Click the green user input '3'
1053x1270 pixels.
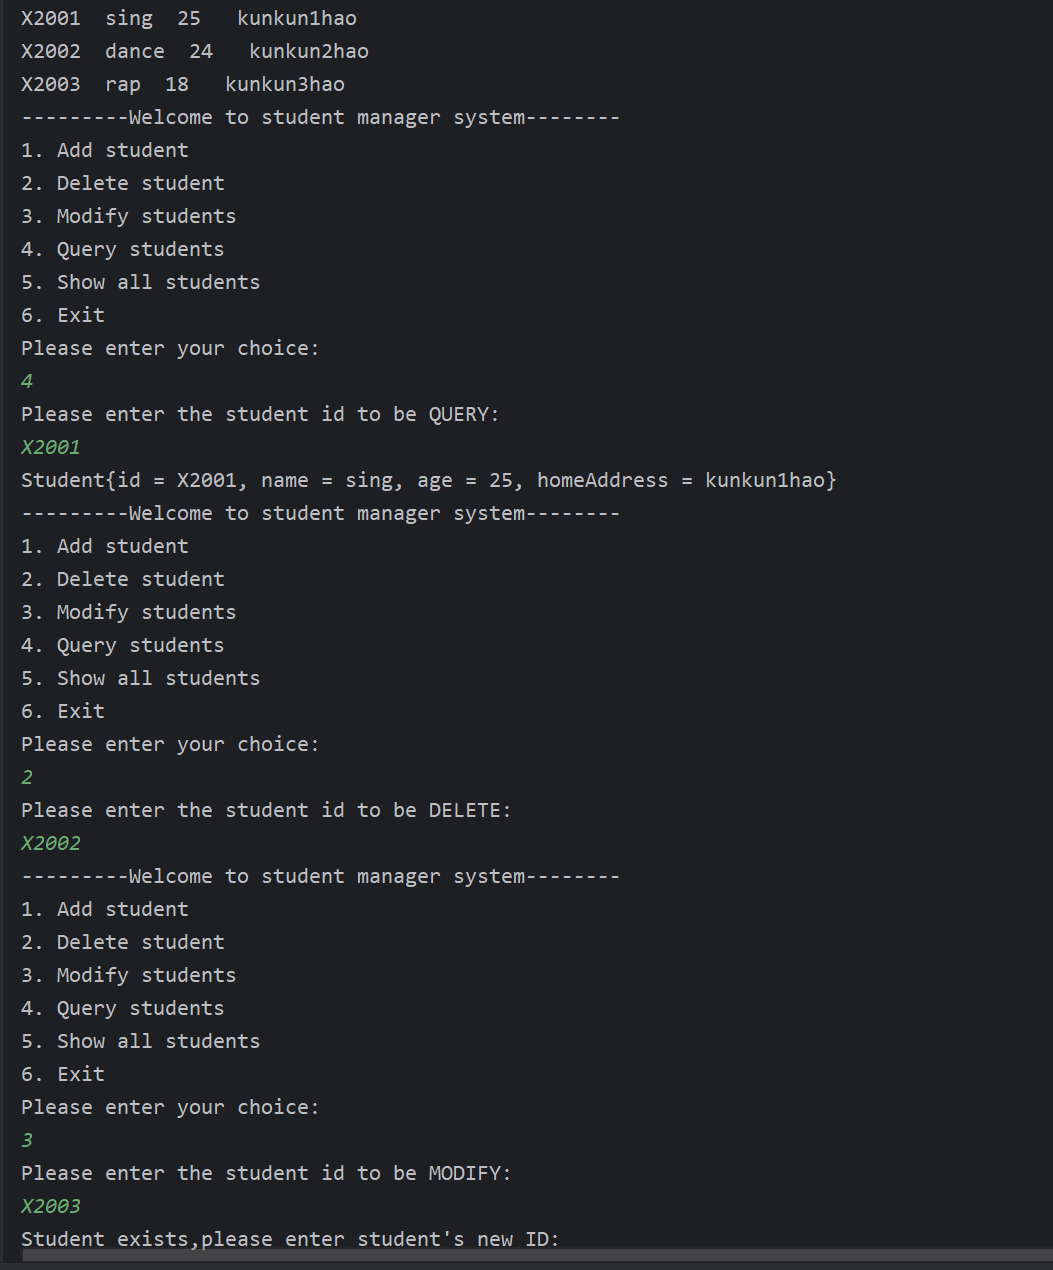(27, 1140)
